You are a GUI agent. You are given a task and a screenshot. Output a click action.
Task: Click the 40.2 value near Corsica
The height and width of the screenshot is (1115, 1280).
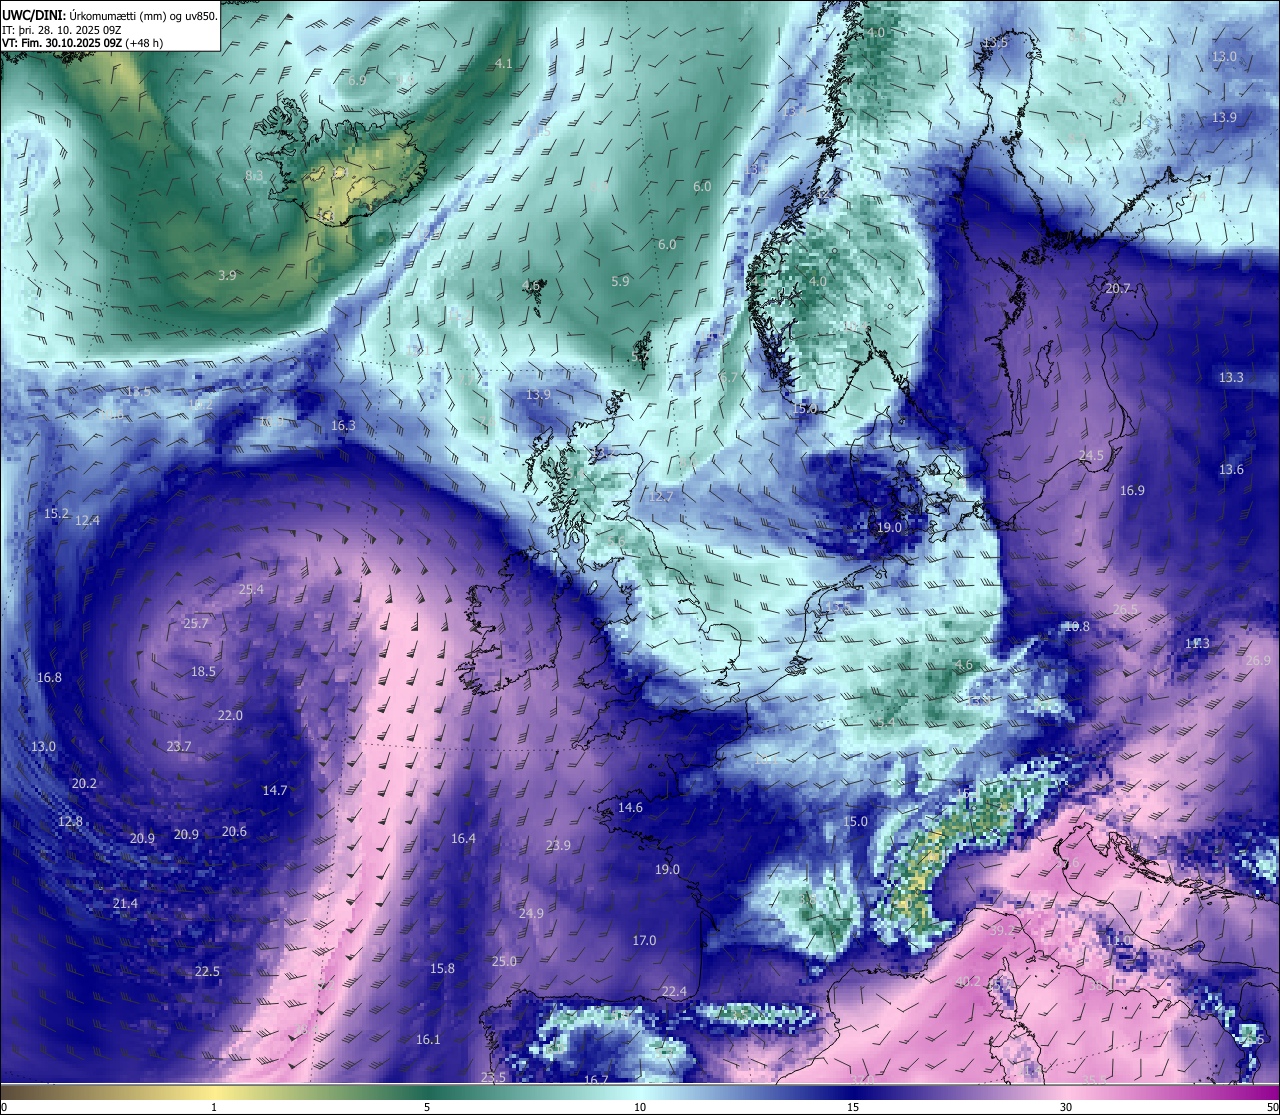tap(968, 982)
